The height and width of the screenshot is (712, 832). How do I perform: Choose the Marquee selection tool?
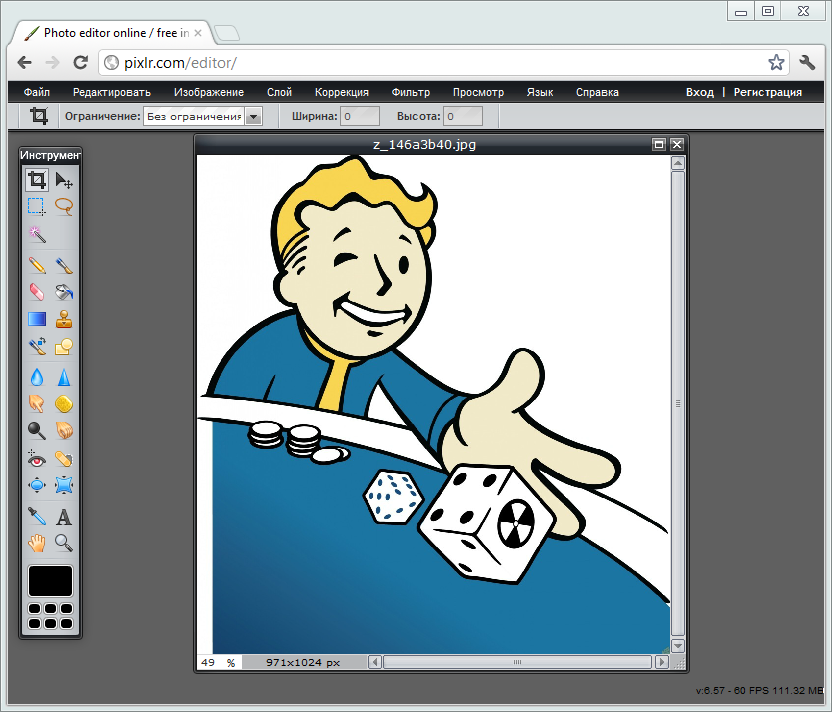pyautogui.click(x=37, y=206)
